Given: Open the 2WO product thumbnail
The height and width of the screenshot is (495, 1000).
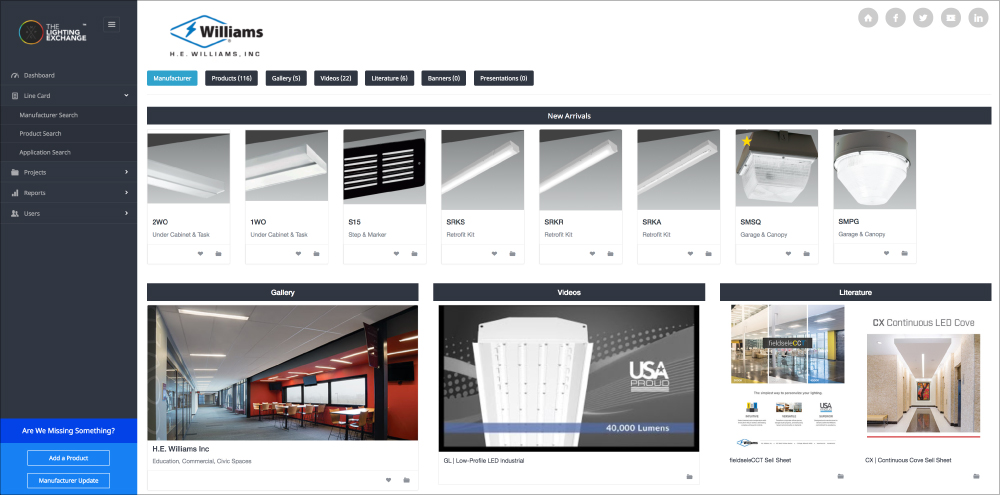Looking at the screenshot, I should pyautogui.click(x=189, y=167).
